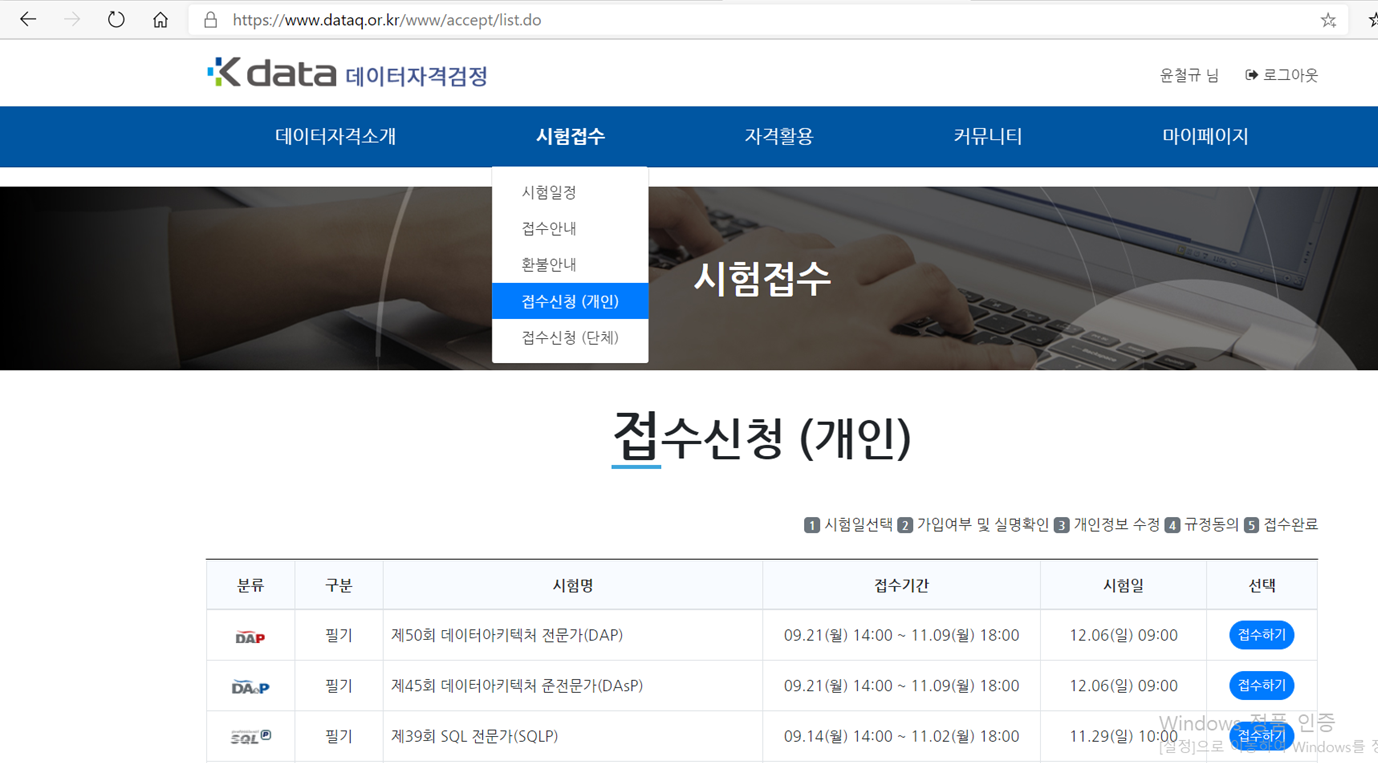Click 접수하기 for the DAP exam

1261,635
